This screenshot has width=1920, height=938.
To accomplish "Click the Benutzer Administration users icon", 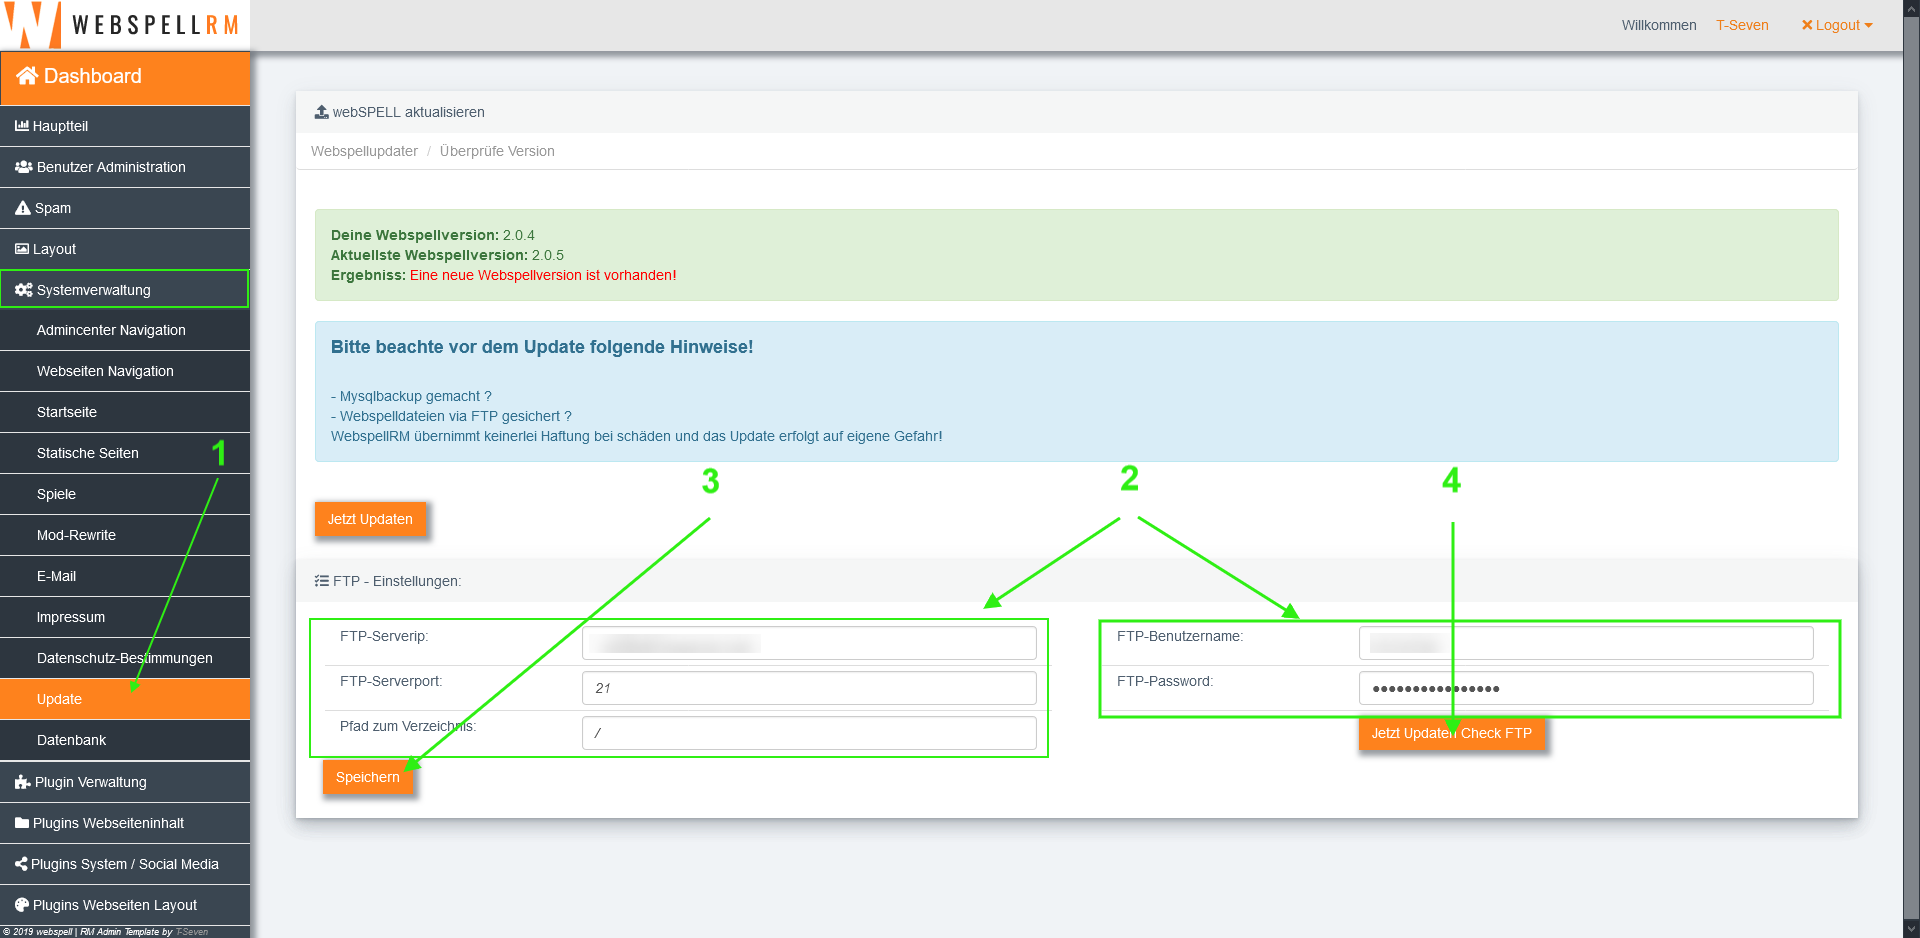I will (24, 167).
